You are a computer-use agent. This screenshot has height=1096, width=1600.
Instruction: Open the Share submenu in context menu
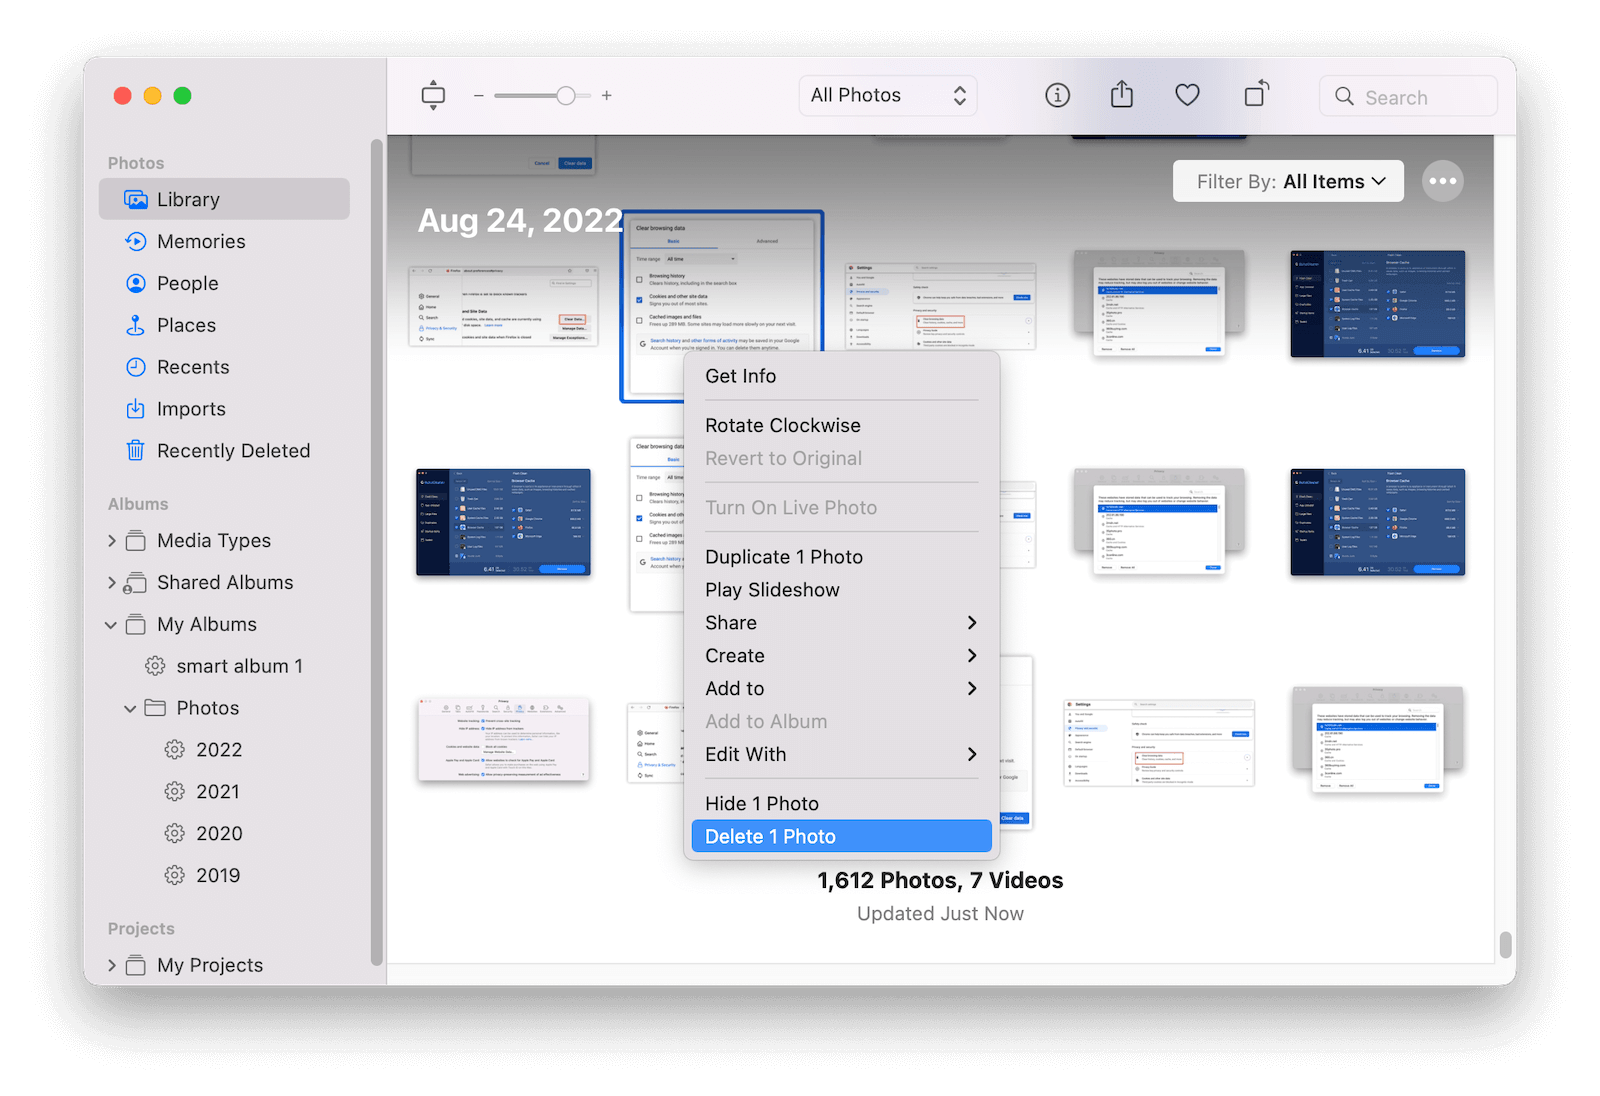(841, 623)
